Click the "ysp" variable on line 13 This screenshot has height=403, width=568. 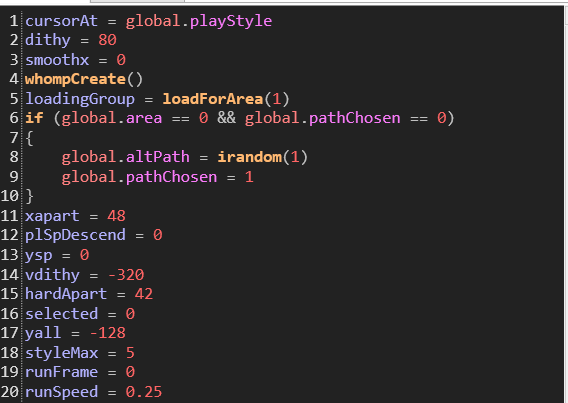39,256
